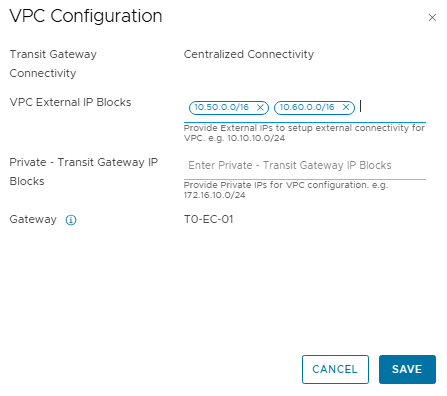
Task: Click the Provide External IPs hint text
Action: coord(304,133)
